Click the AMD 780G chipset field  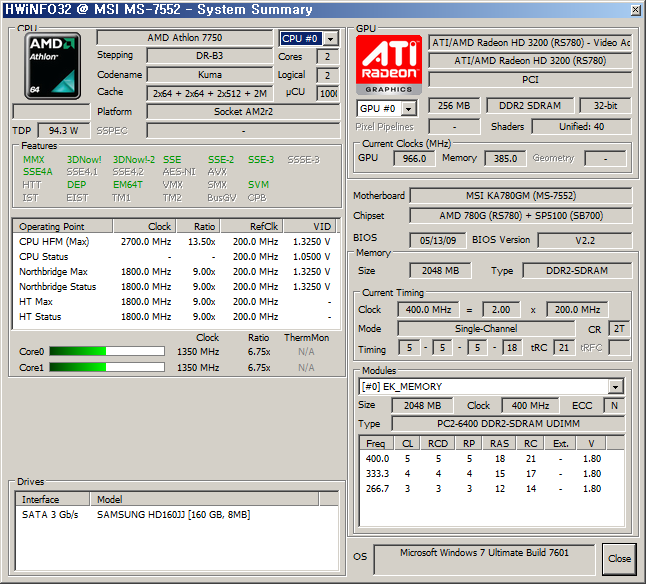point(521,215)
